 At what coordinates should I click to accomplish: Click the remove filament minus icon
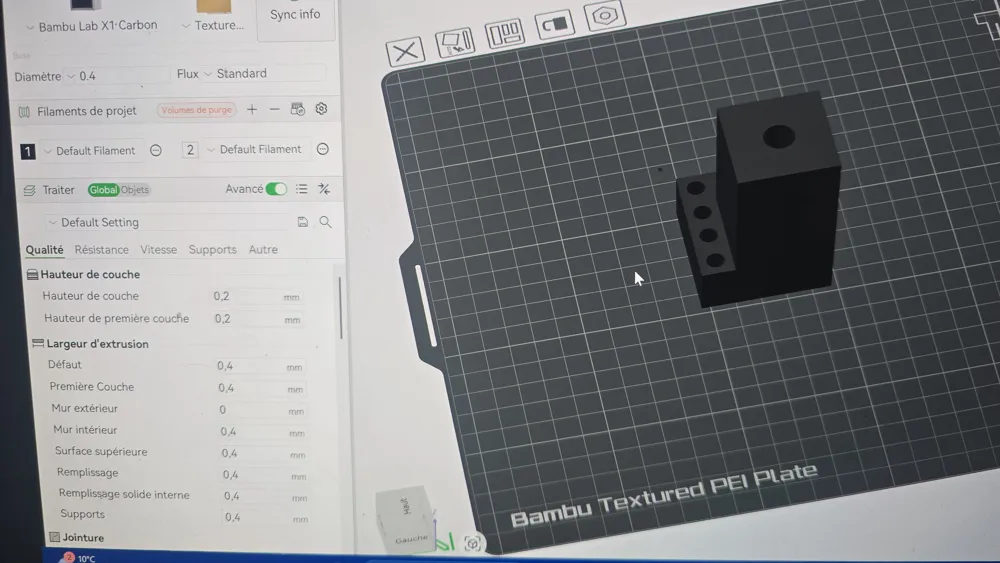click(x=274, y=110)
